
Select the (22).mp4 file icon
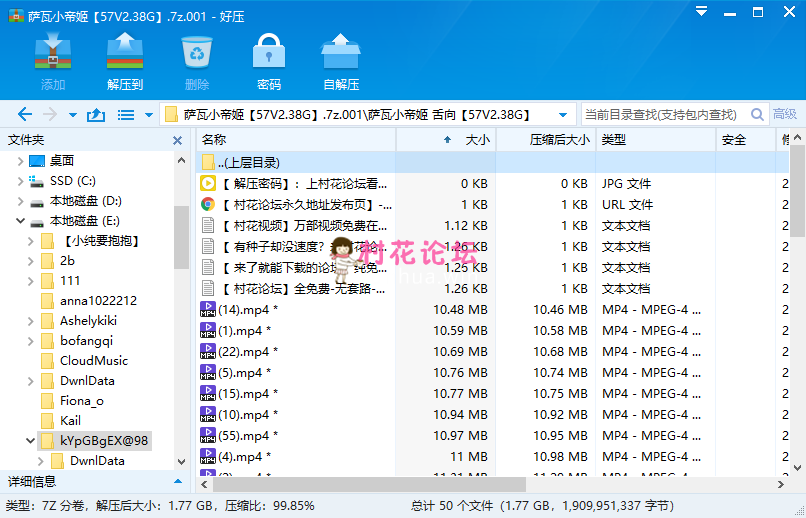[x=208, y=352]
